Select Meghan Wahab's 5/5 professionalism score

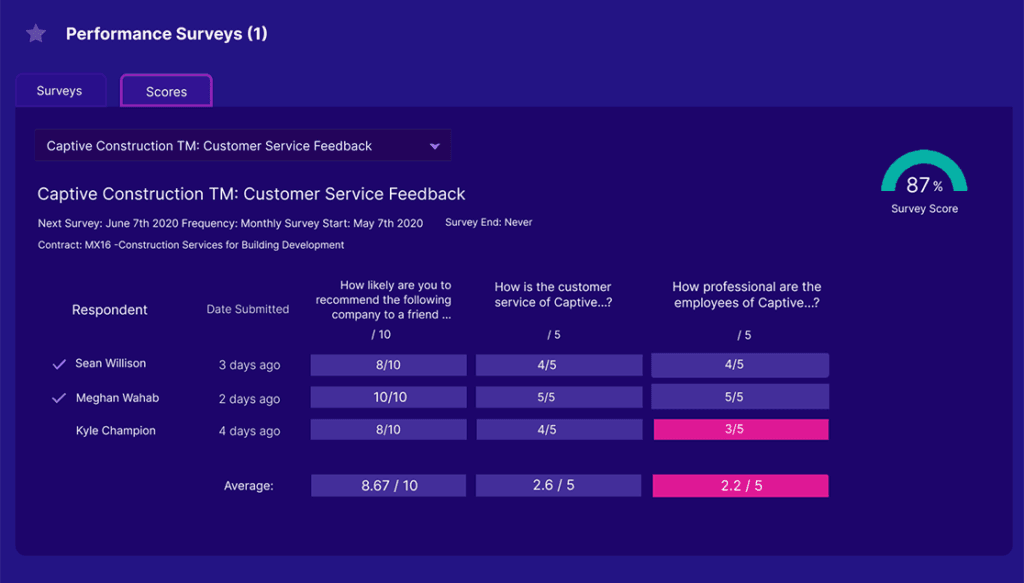(x=740, y=398)
